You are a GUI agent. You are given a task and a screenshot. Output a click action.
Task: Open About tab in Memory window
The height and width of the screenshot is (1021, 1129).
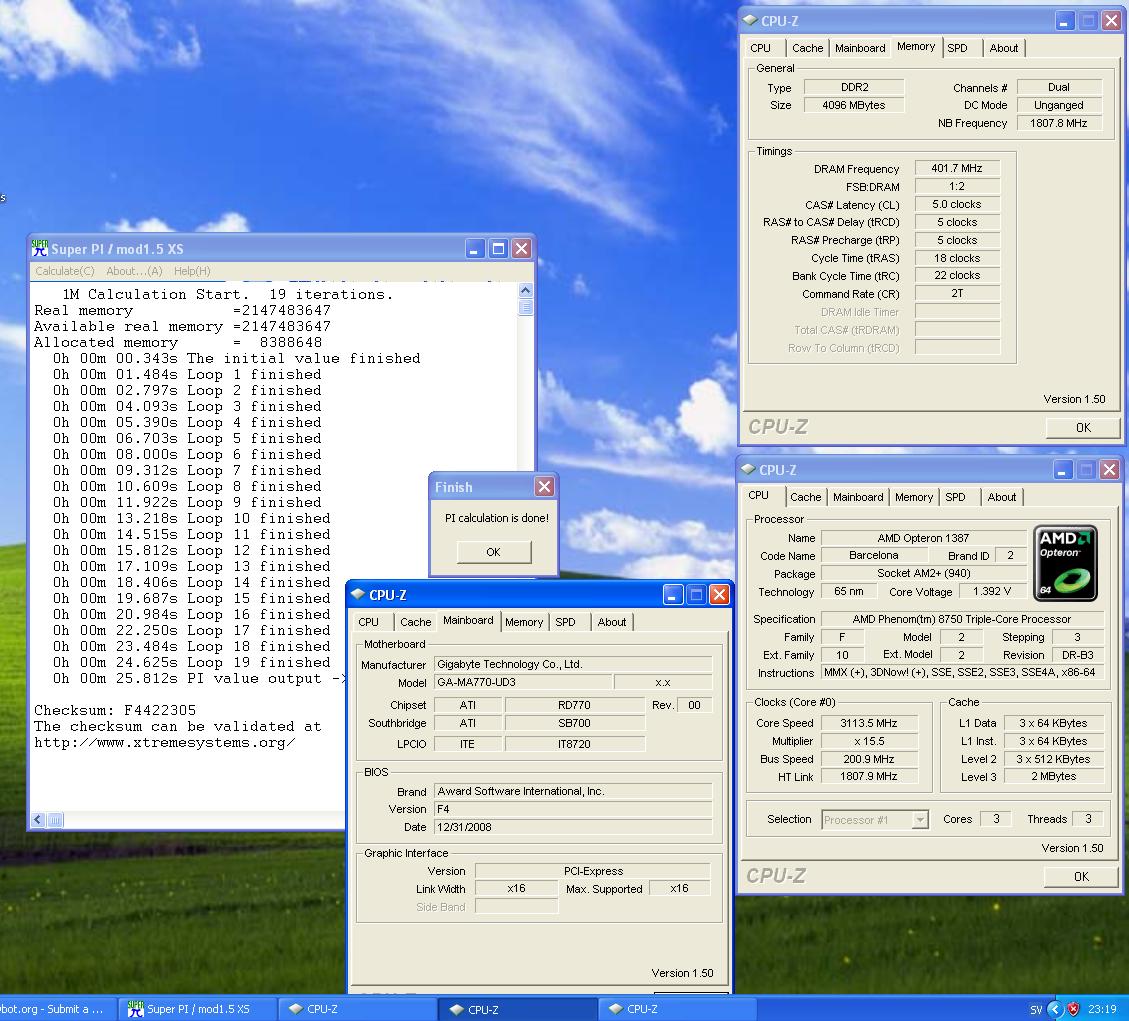[x=1003, y=48]
